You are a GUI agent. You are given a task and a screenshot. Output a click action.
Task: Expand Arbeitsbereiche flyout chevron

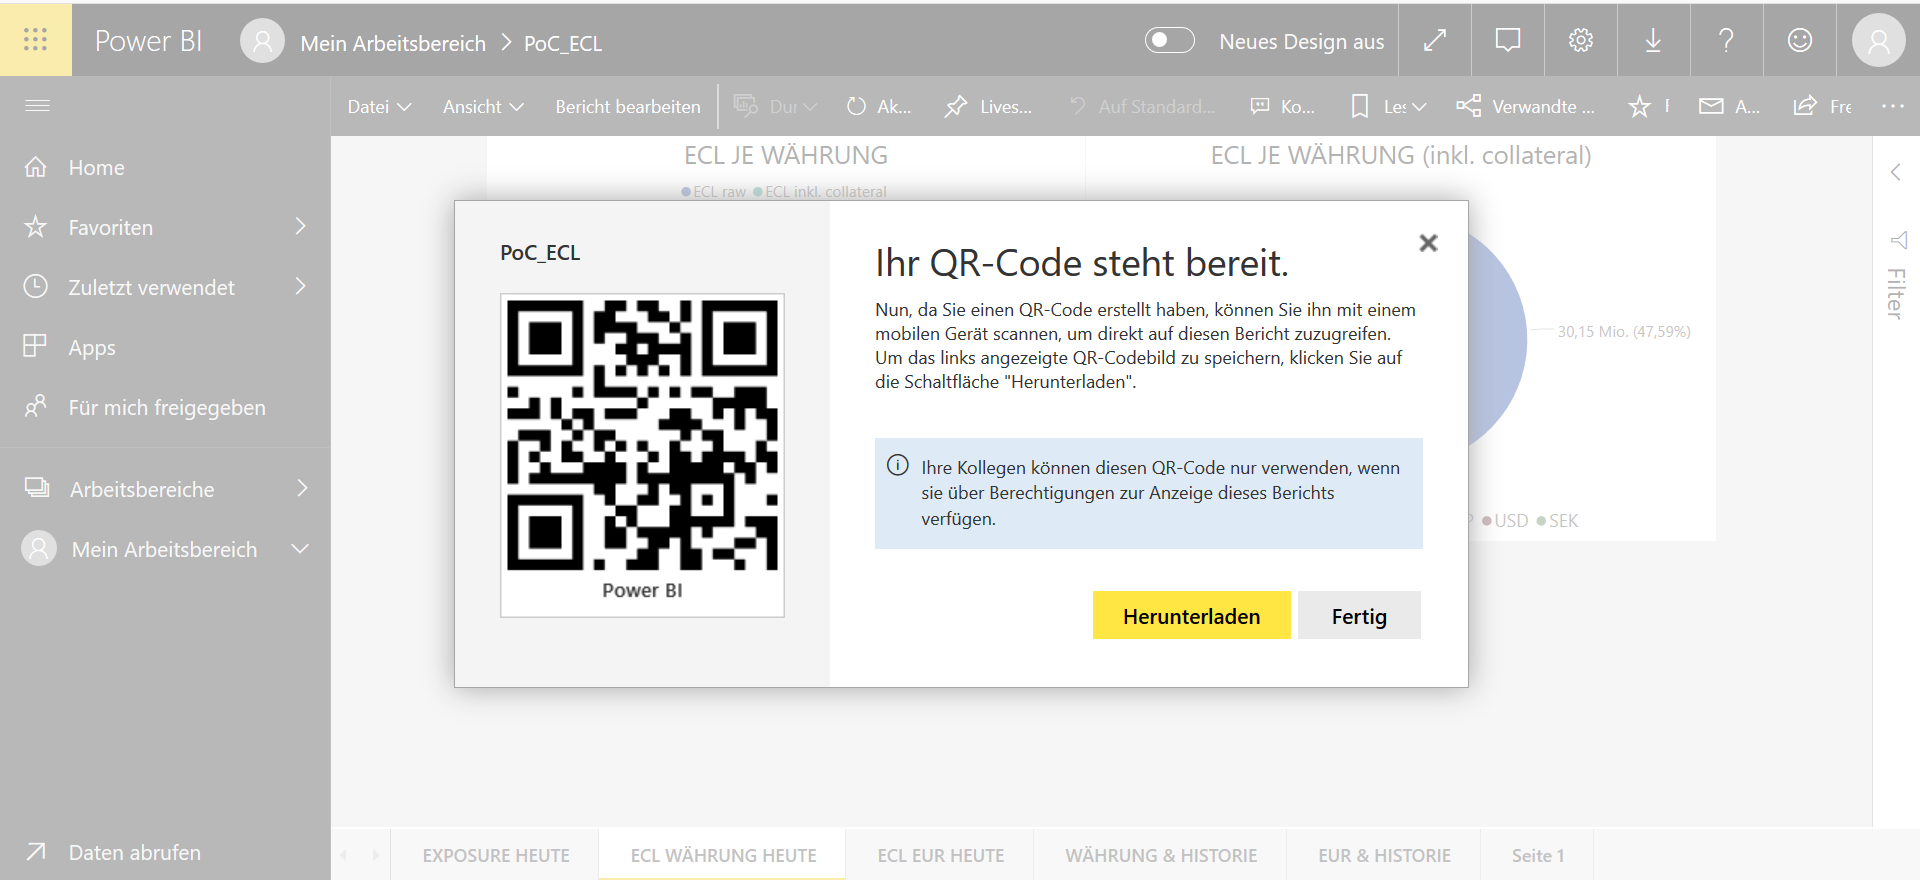click(302, 488)
